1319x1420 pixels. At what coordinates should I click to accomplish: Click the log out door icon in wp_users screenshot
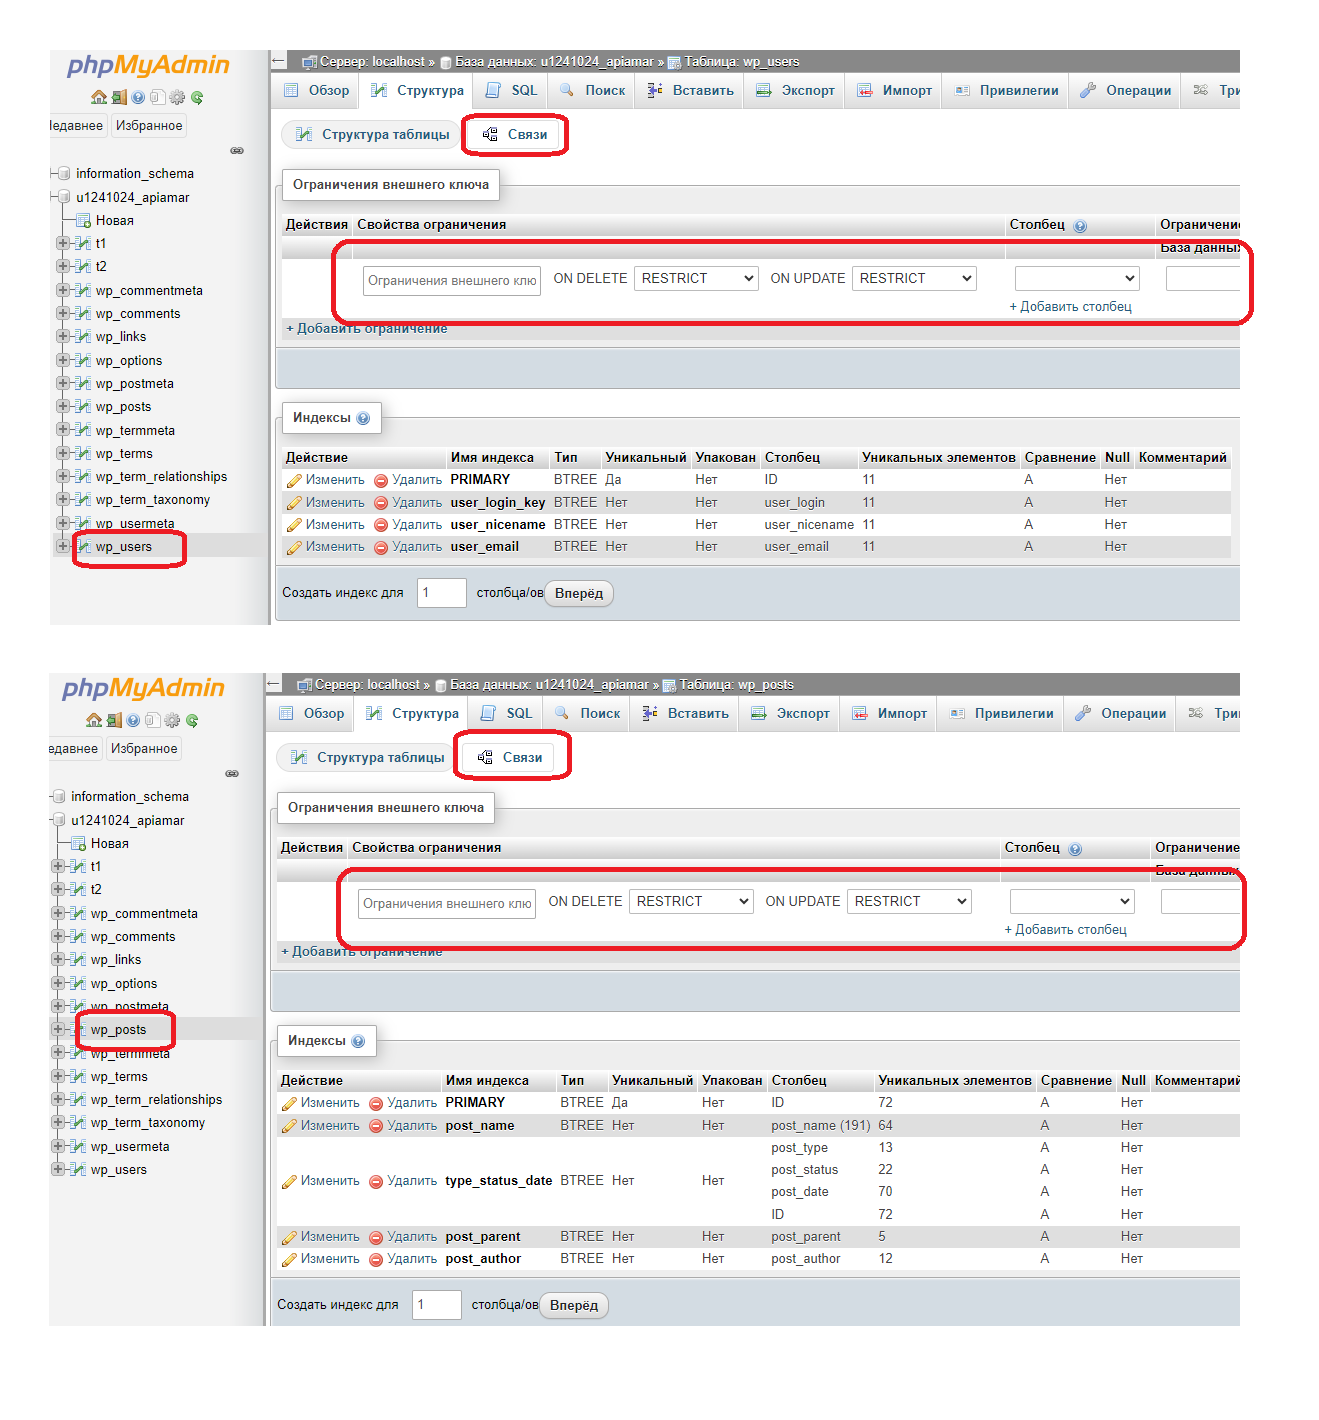pos(119,97)
